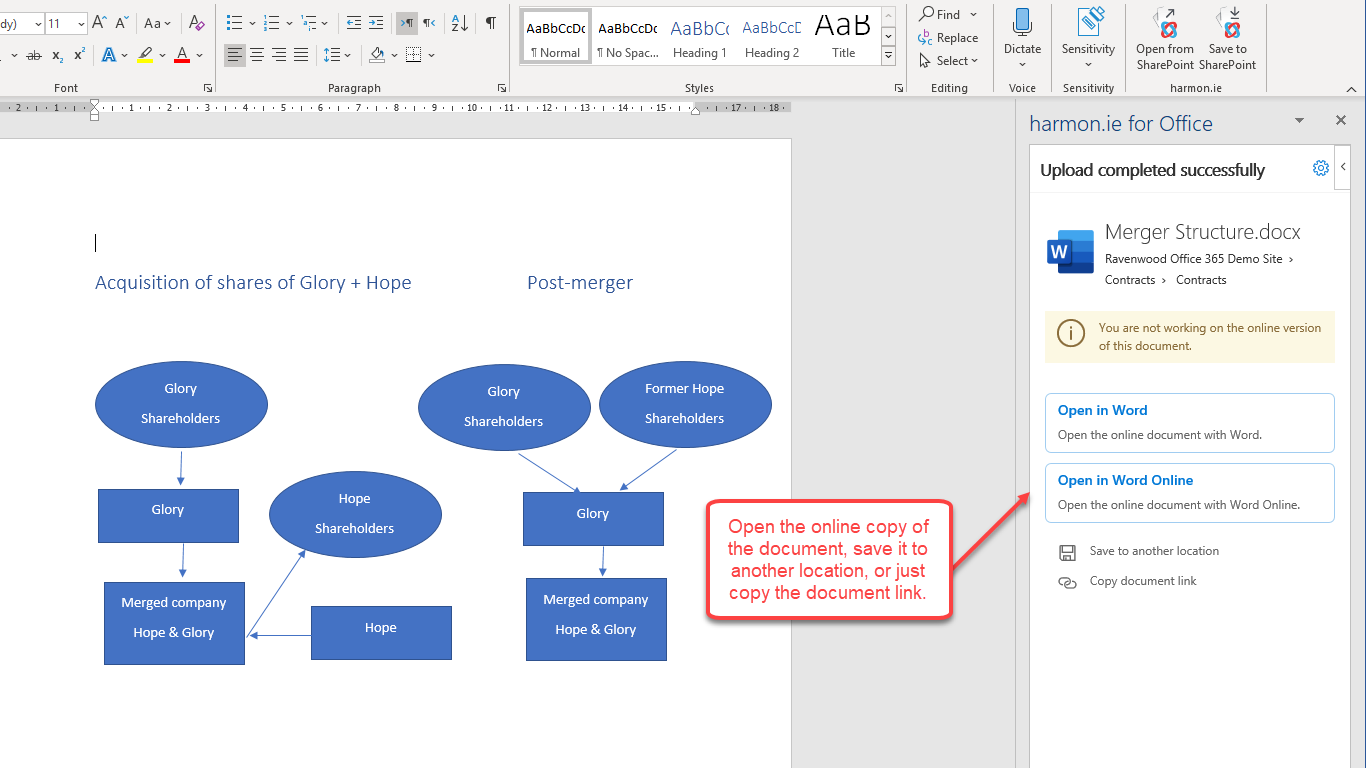
Task: Open the font size dropdown
Action: [79, 22]
